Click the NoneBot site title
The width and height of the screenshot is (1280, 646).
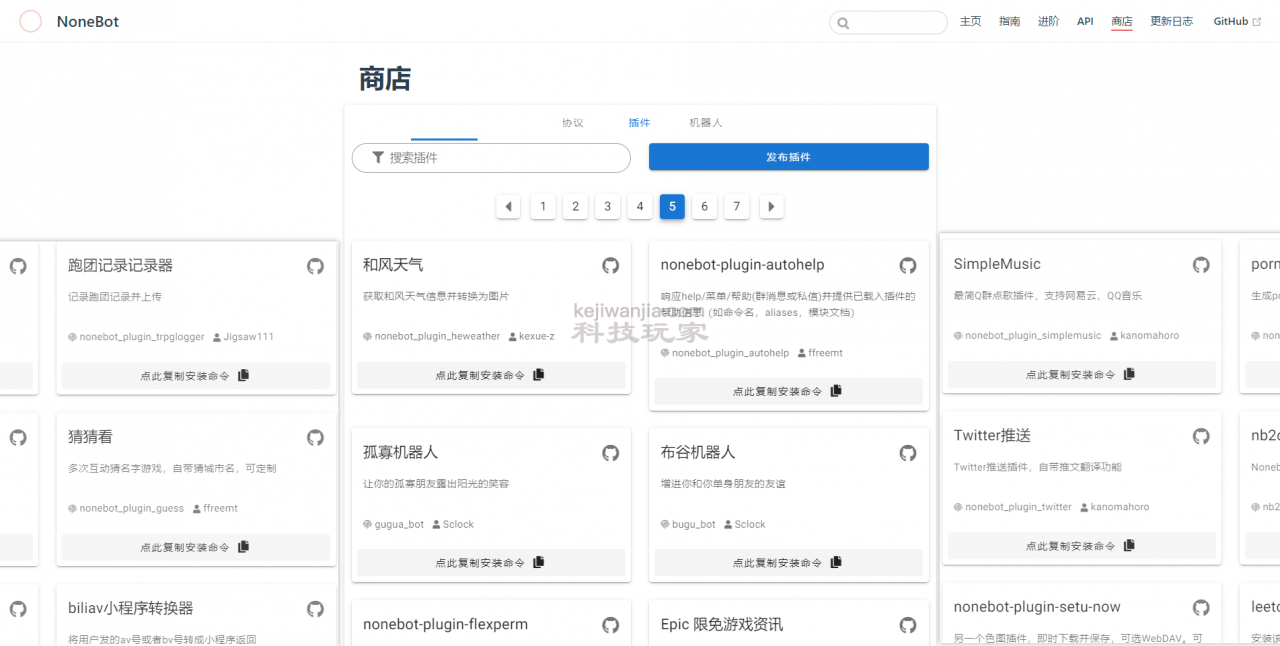click(x=88, y=22)
